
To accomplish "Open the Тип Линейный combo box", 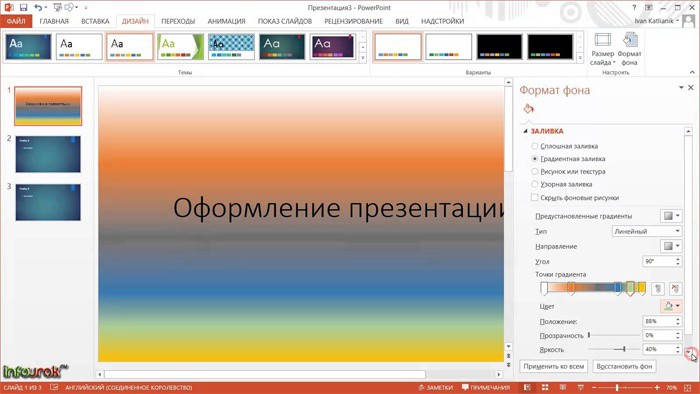I will point(646,231).
